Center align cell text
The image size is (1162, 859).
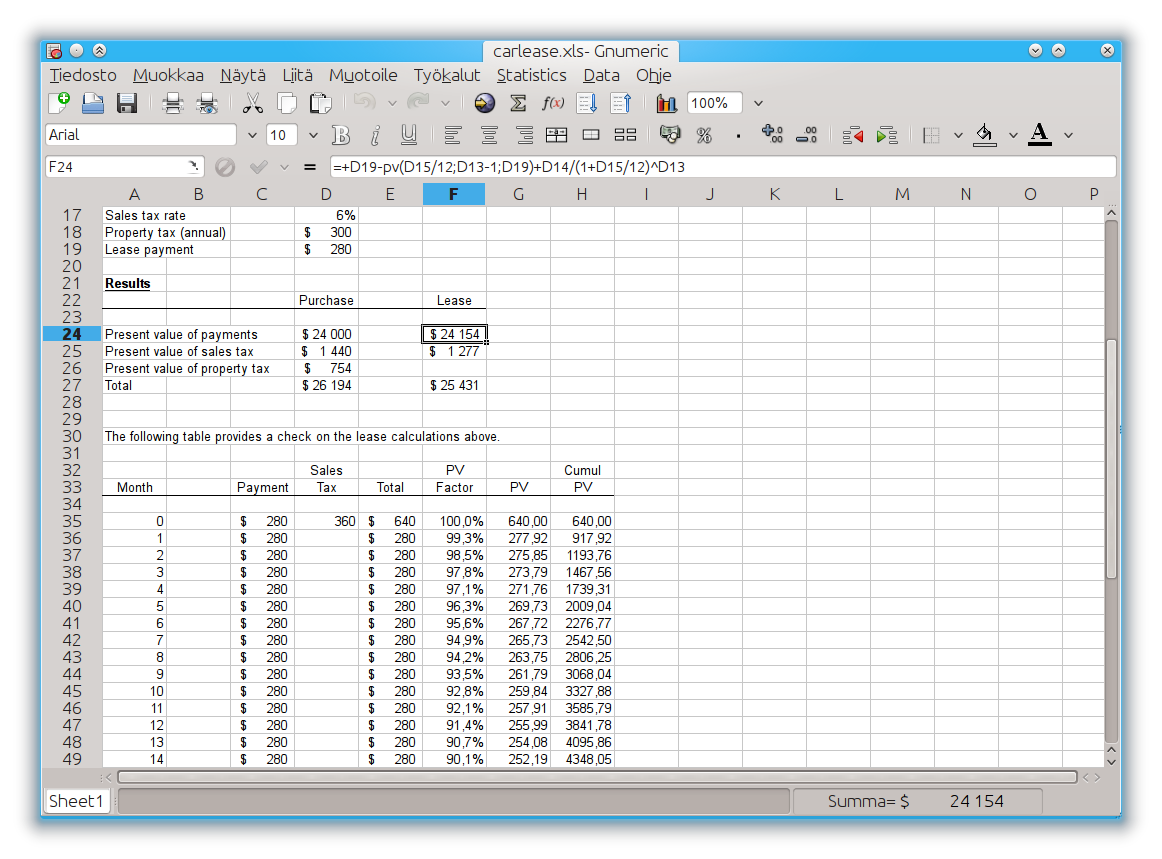pyautogui.click(x=488, y=135)
